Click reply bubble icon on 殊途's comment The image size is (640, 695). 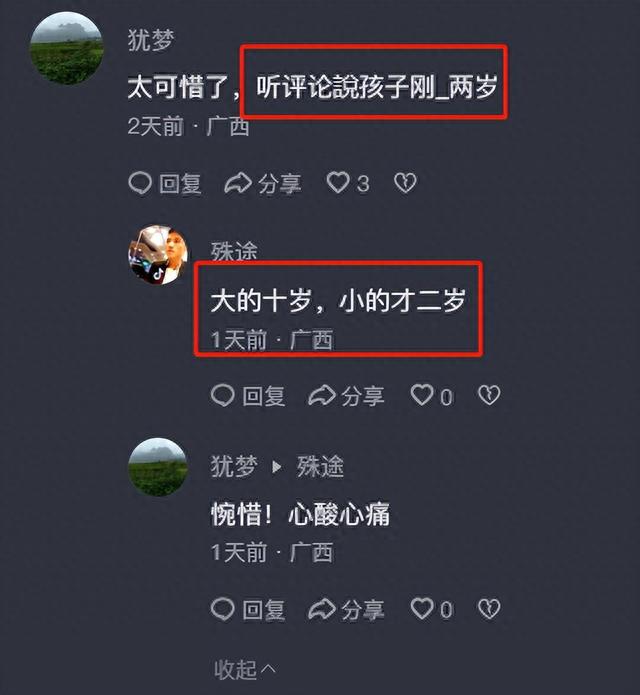(223, 395)
